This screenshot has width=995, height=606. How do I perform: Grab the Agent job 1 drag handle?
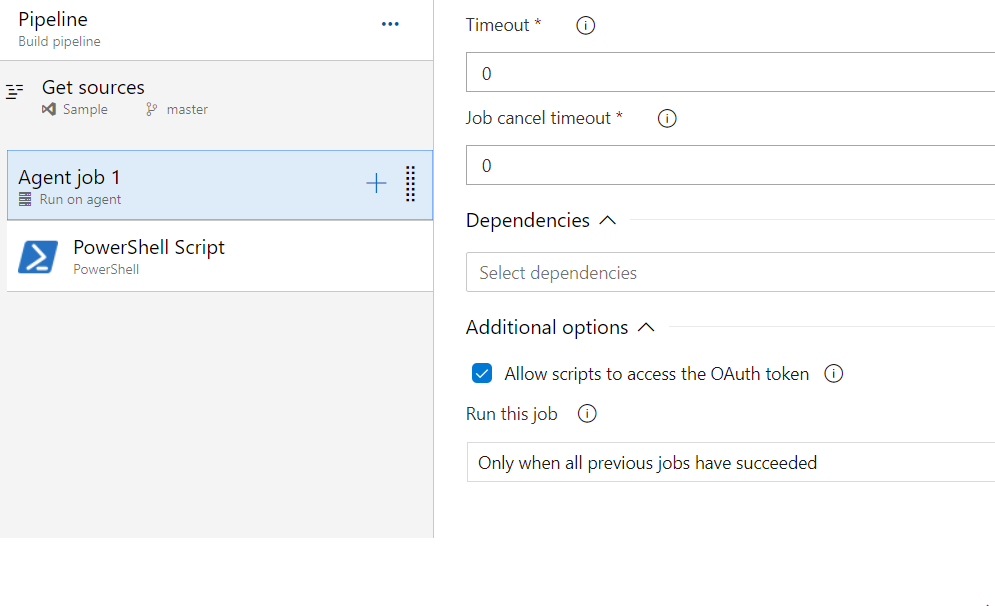pyautogui.click(x=410, y=184)
